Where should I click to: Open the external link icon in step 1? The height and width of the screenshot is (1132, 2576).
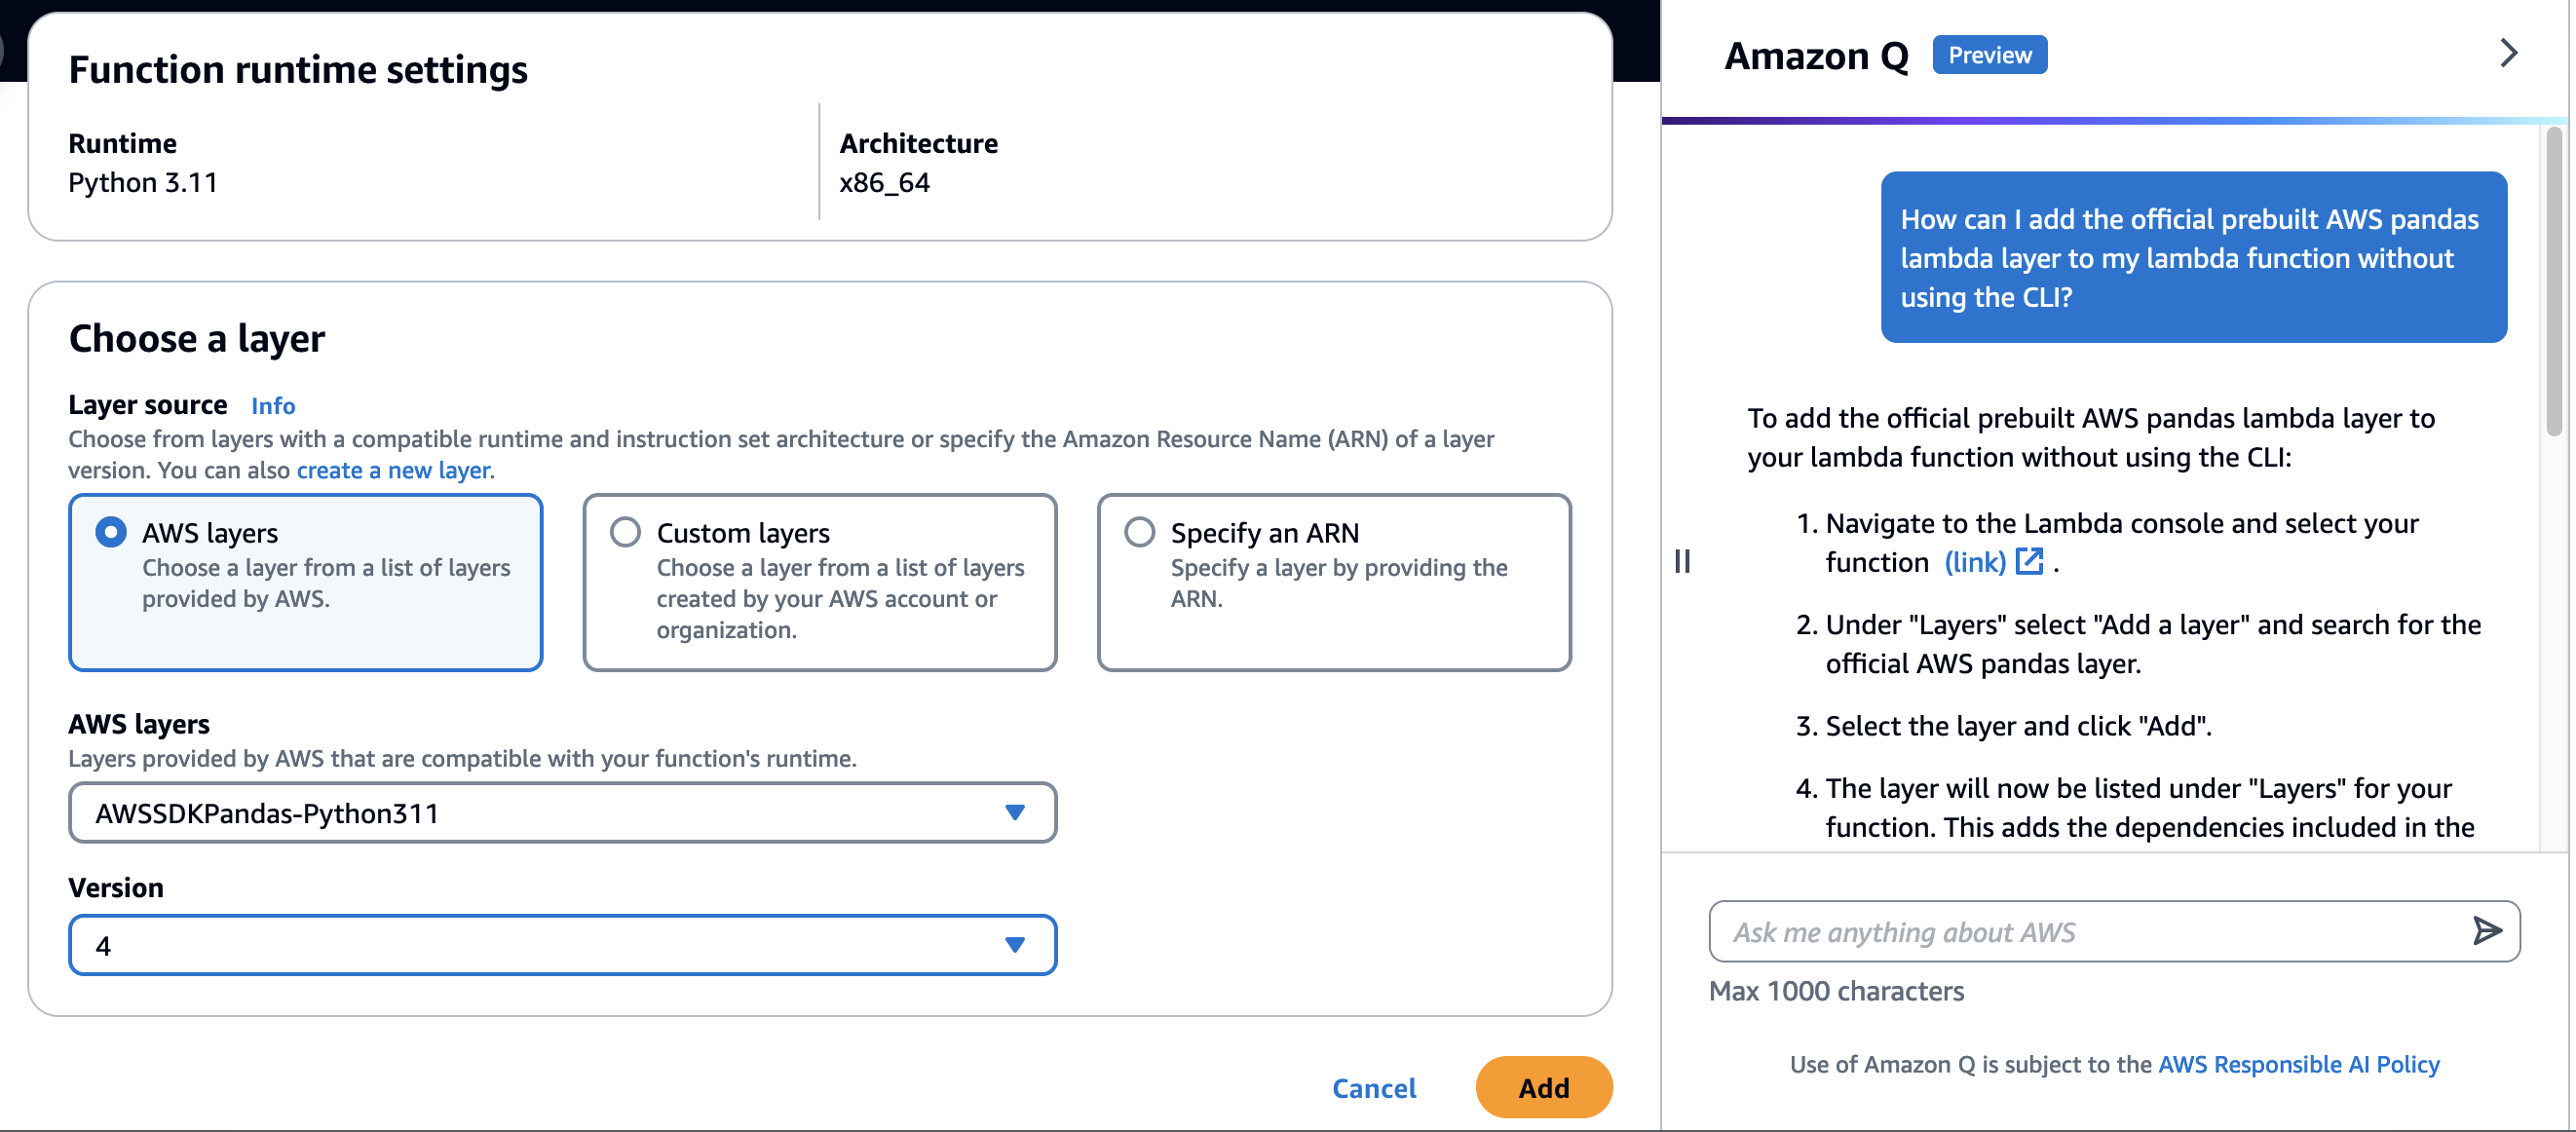[2029, 561]
